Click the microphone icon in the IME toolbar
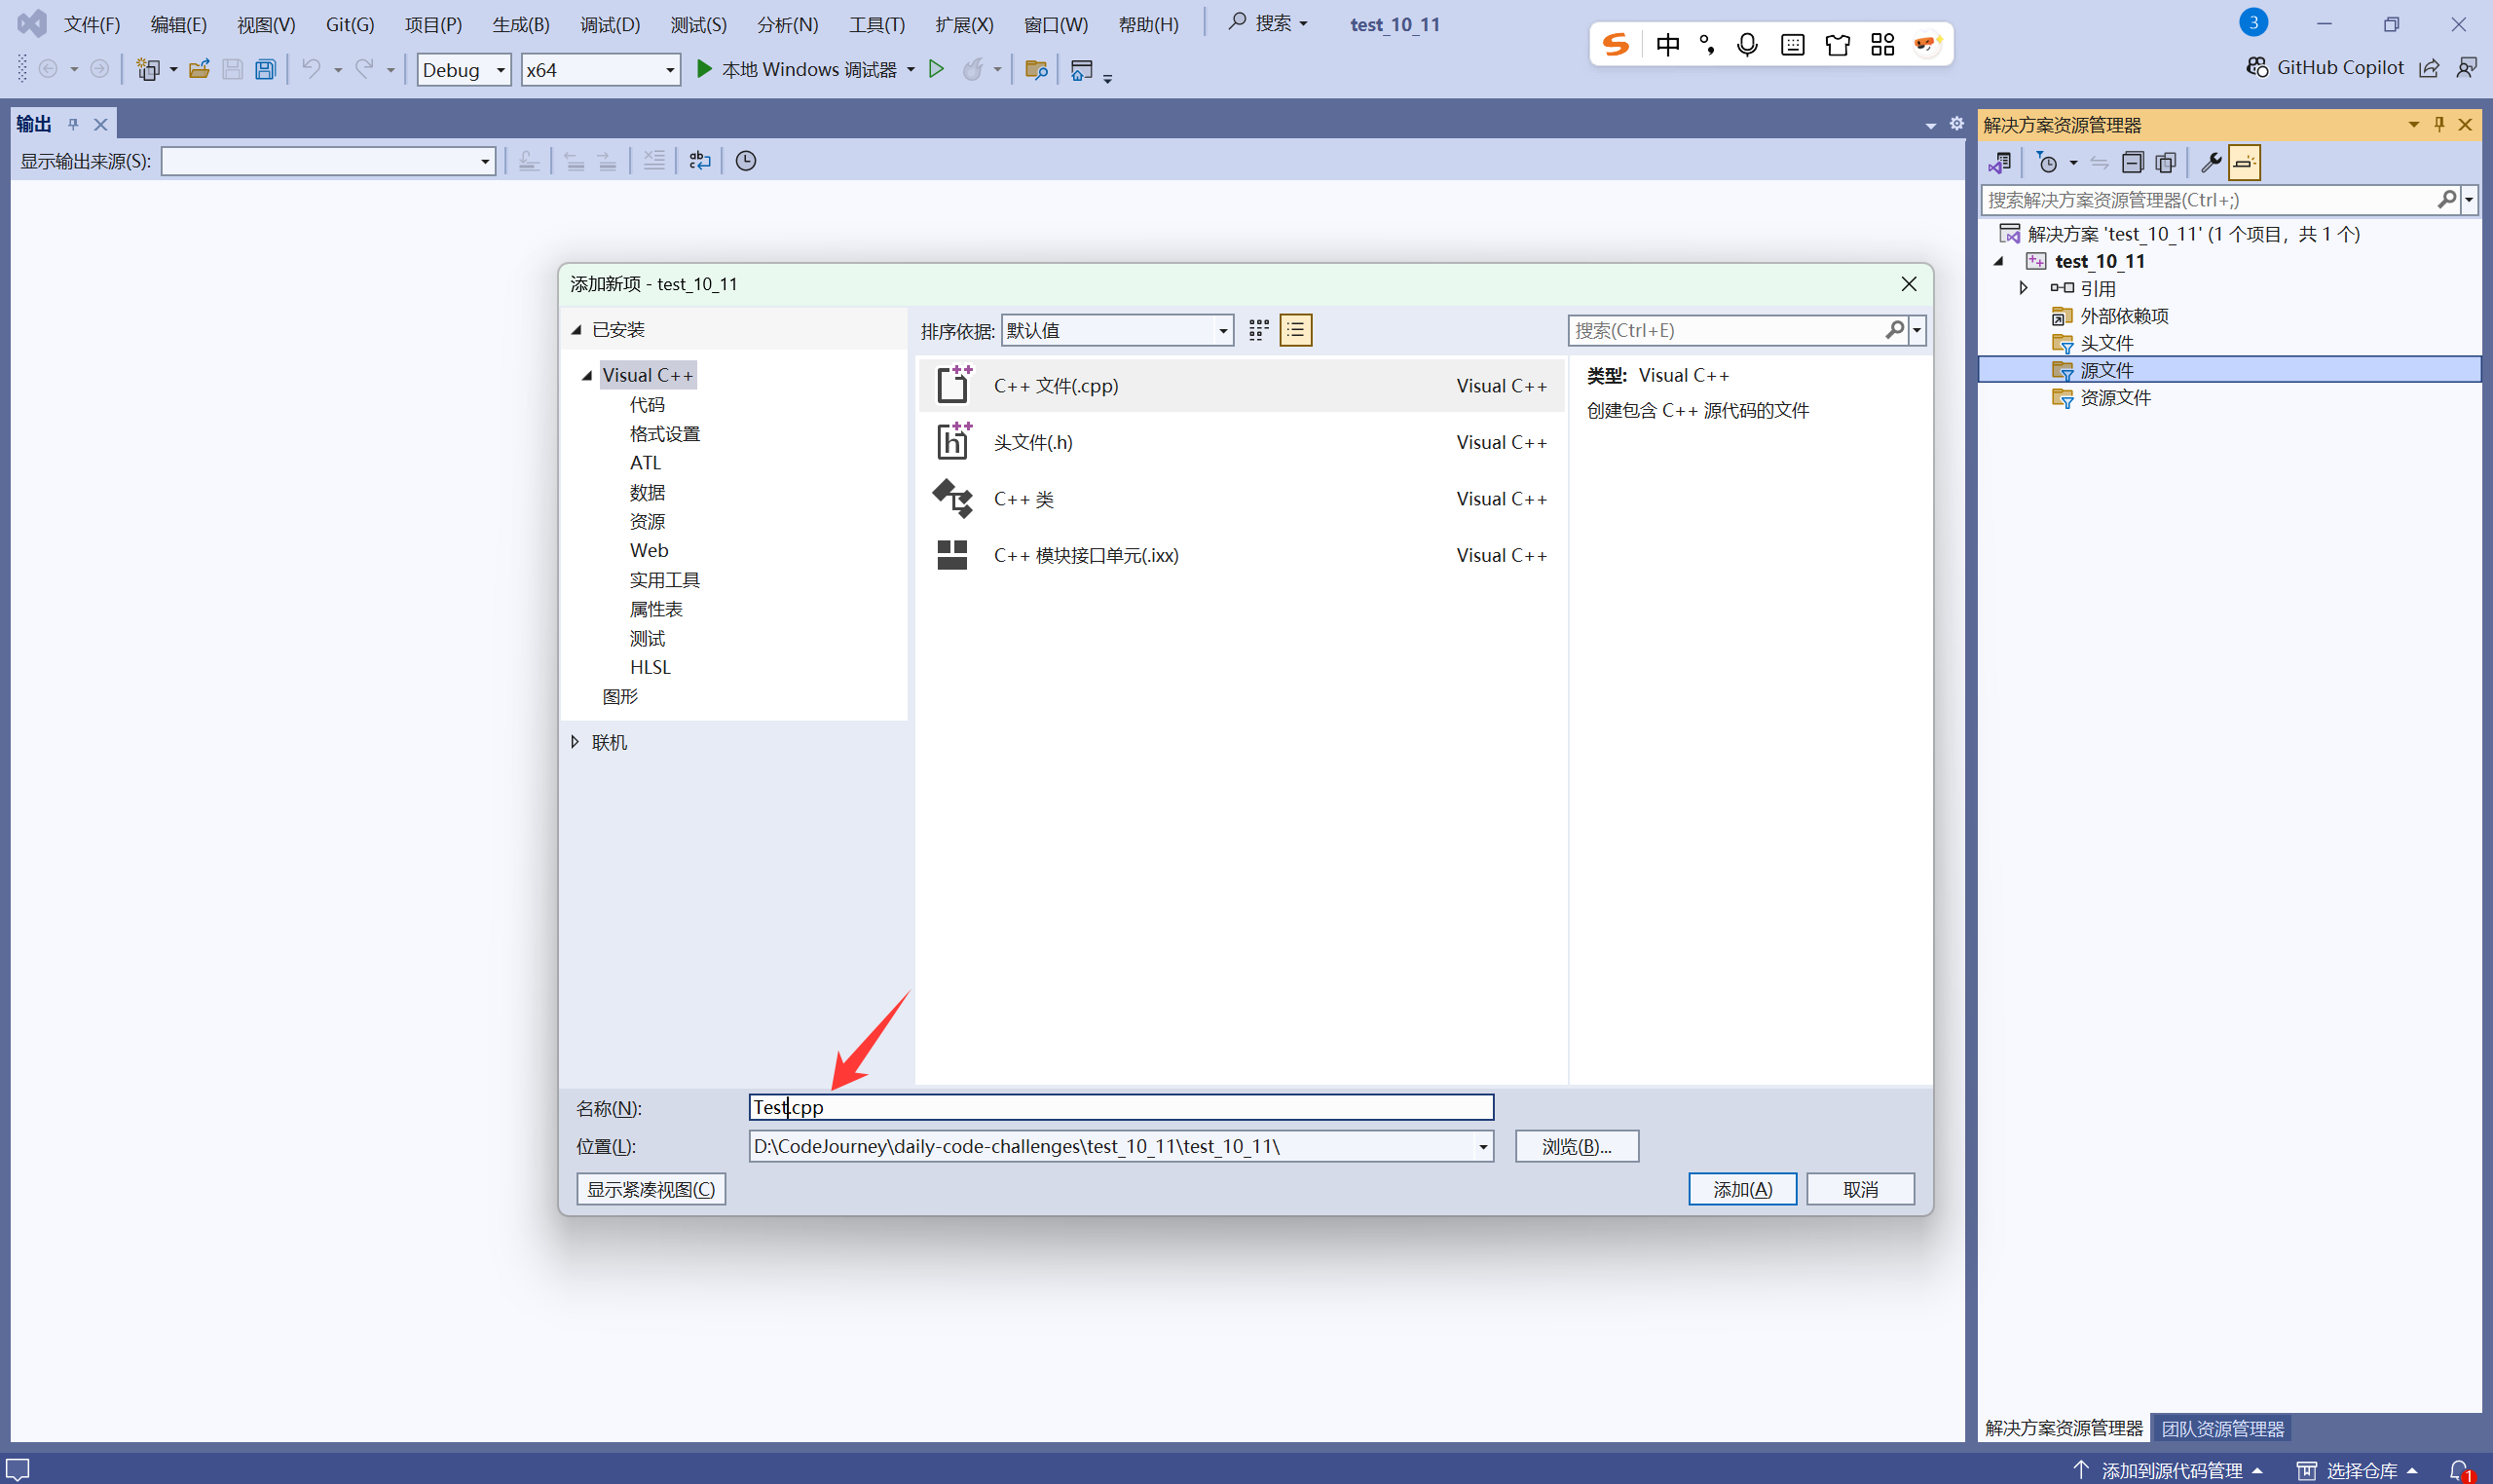 click(x=1747, y=44)
